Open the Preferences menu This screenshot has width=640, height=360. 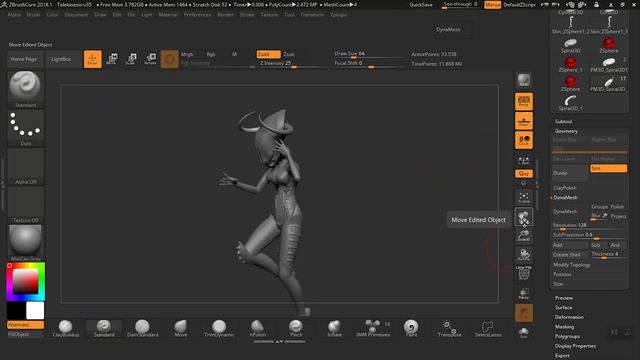(198, 15)
